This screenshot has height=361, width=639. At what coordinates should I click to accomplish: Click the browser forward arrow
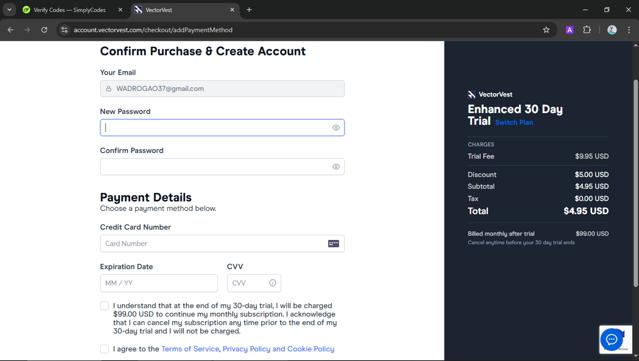tap(27, 30)
